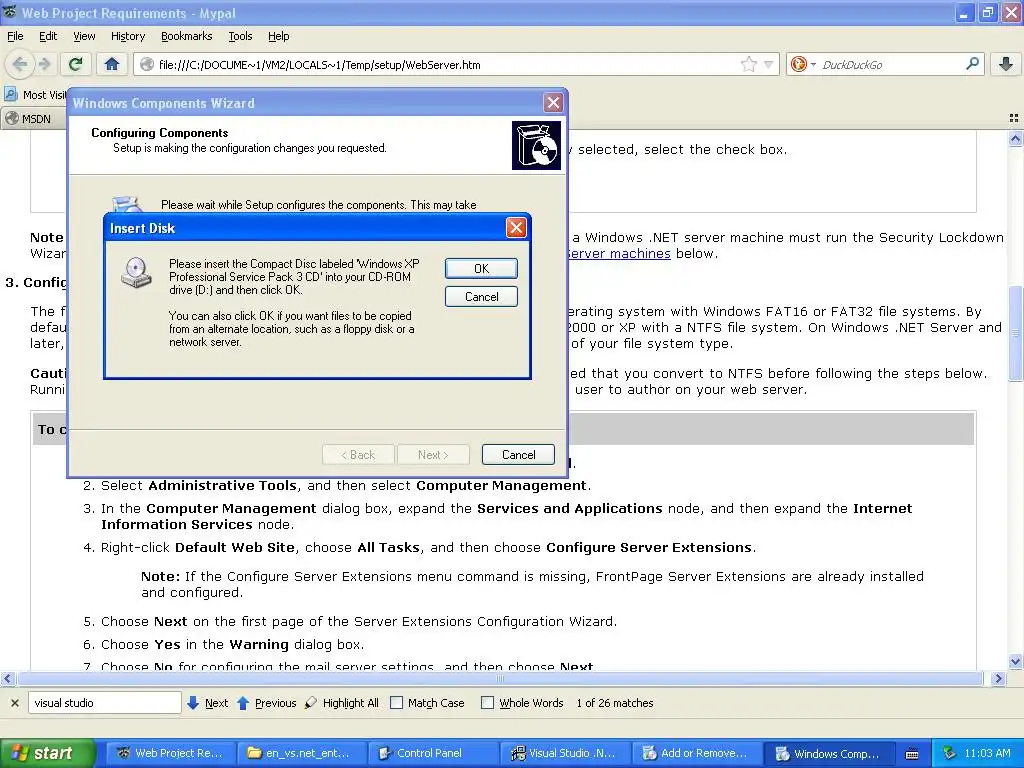Follow the 'server machines' link

pos(619,253)
